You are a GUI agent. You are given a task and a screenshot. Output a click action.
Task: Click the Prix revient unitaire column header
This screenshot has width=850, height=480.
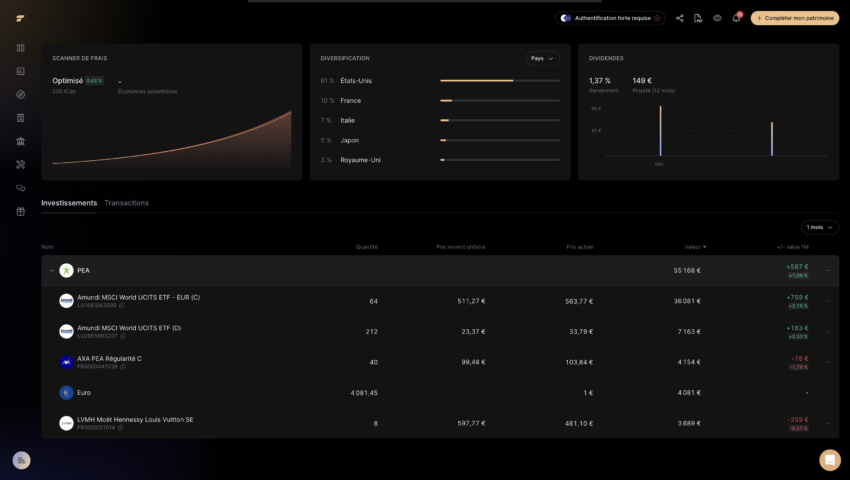(x=461, y=247)
